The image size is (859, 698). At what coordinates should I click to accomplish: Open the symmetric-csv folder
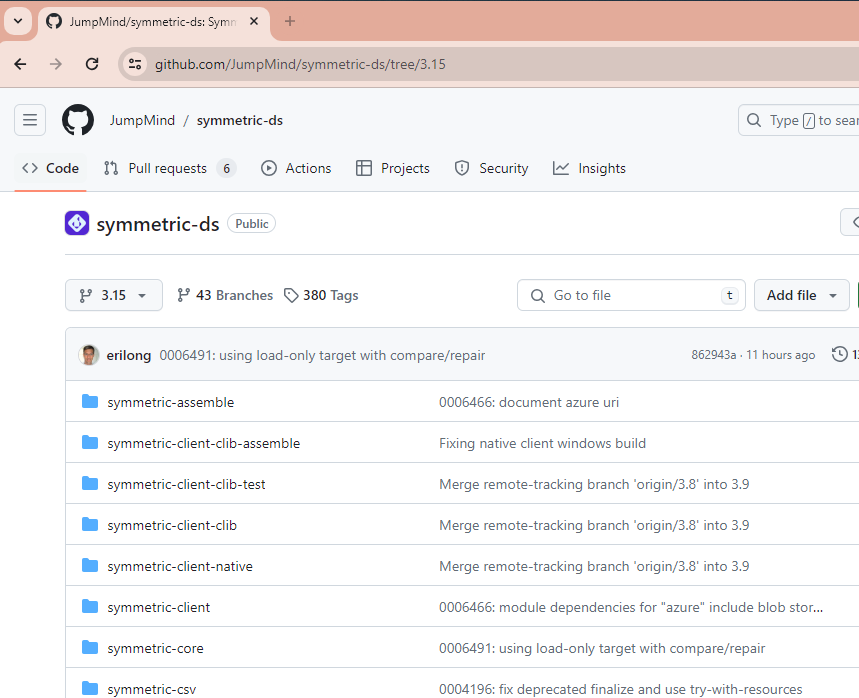click(x=152, y=689)
